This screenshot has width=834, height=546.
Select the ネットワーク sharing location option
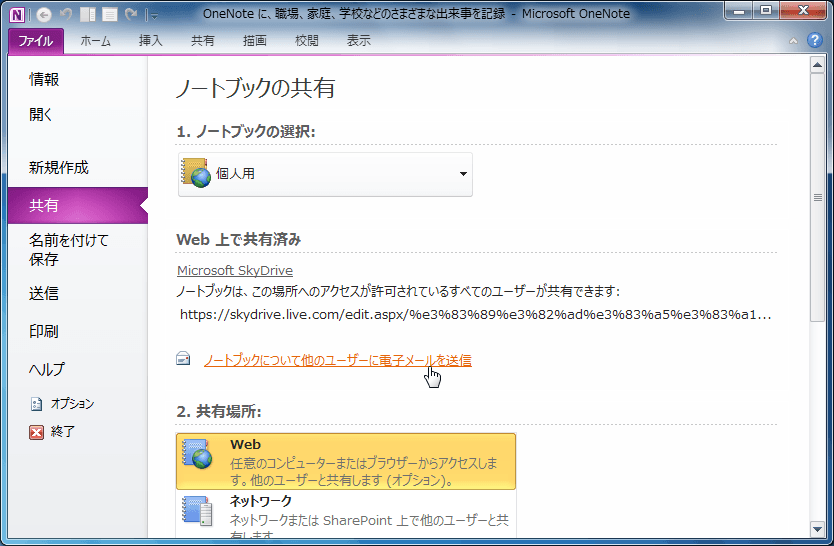346,514
